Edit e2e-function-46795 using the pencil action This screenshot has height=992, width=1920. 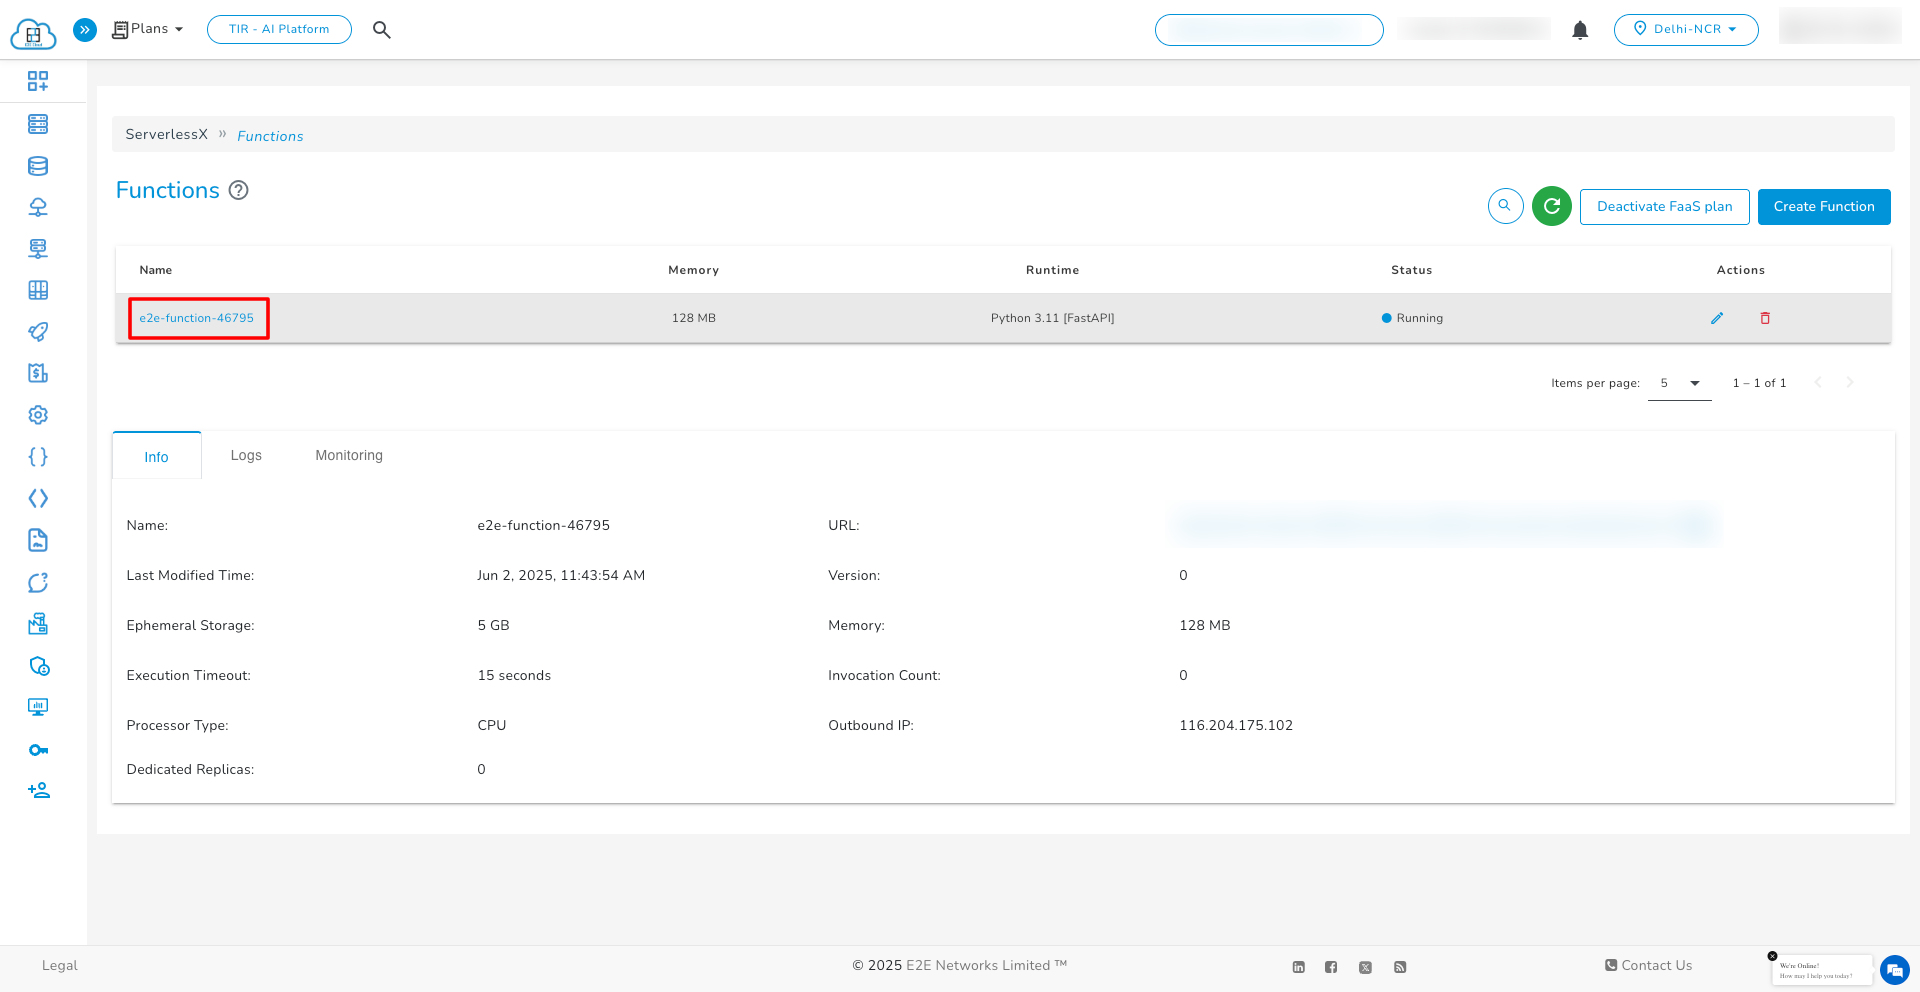click(1717, 318)
